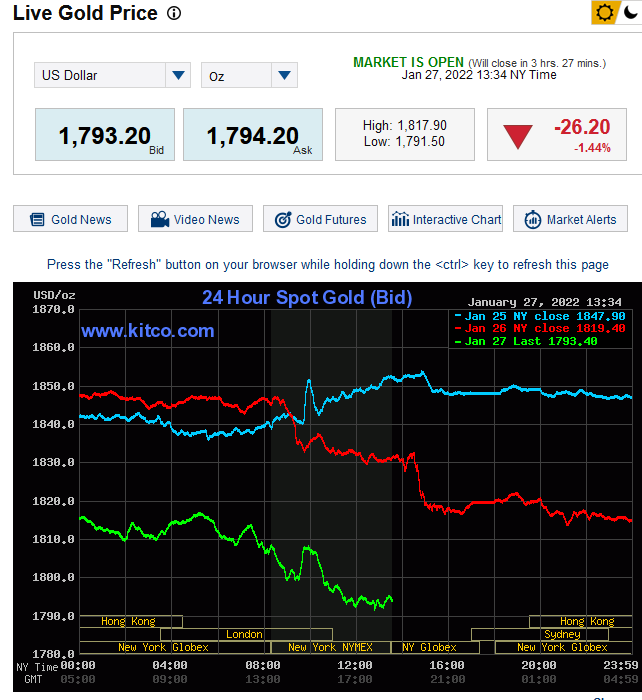Click the 17:00 GMT axis label

(x=354, y=679)
